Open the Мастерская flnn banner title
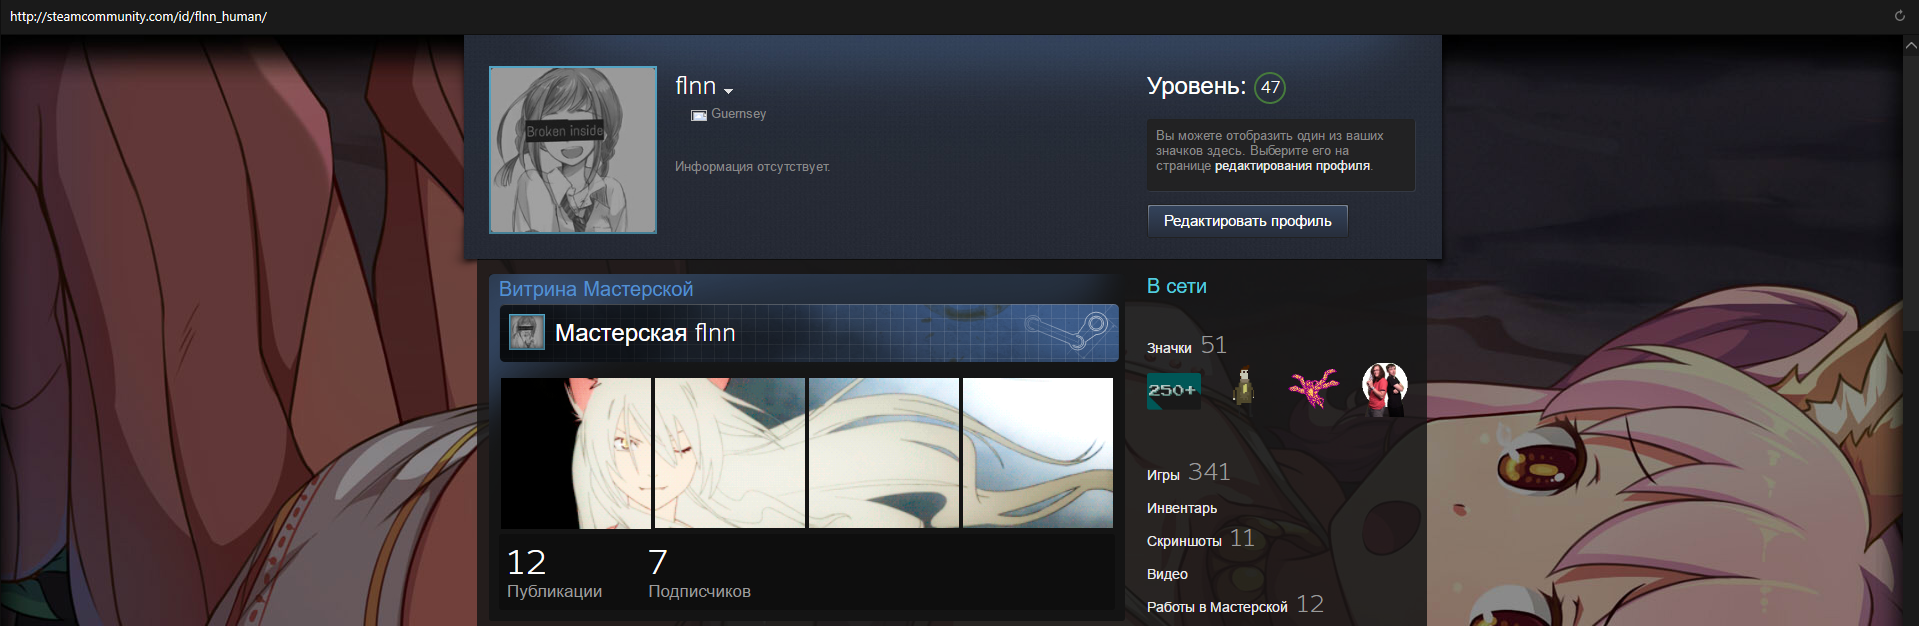This screenshot has width=1919, height=626. 645,333
